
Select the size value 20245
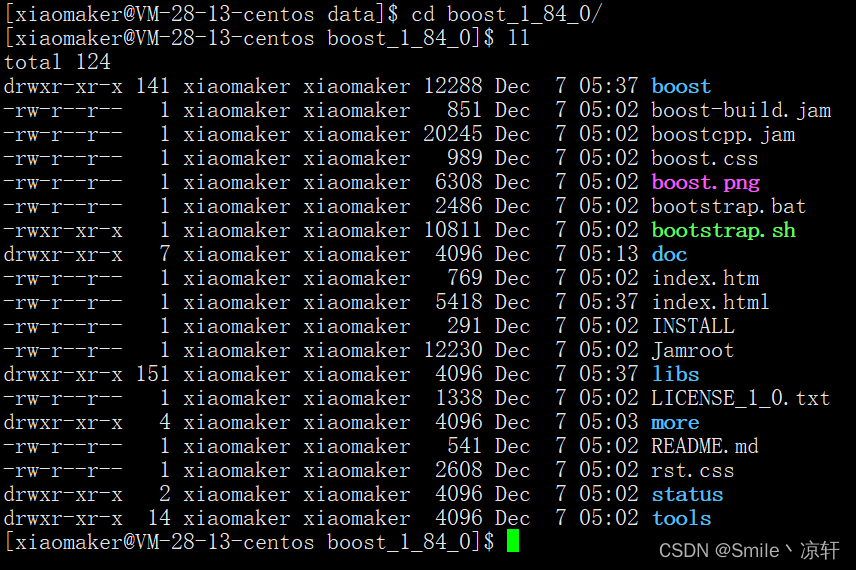(x=453, y=134)
